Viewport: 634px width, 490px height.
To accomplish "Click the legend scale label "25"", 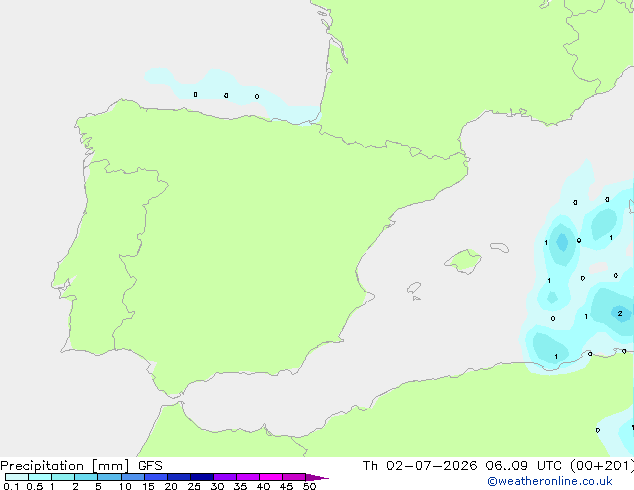I will pyautogui.click(x=194, y=486).
